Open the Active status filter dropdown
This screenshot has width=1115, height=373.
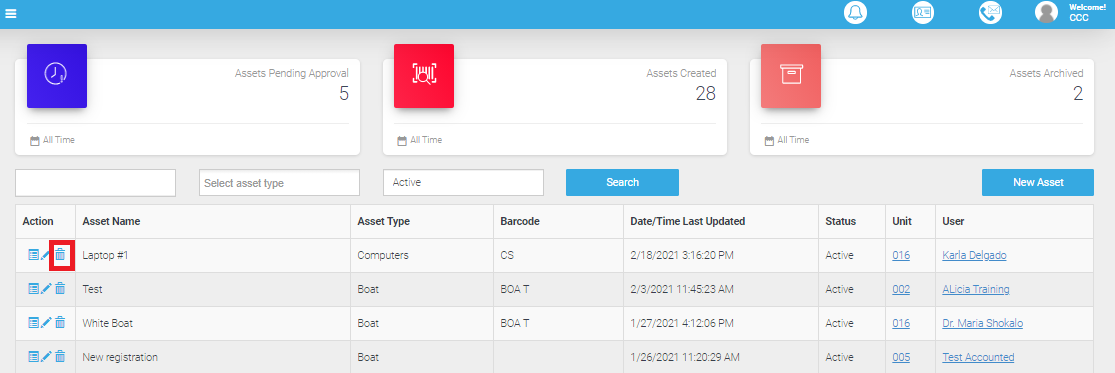click(x=463, y=183)
